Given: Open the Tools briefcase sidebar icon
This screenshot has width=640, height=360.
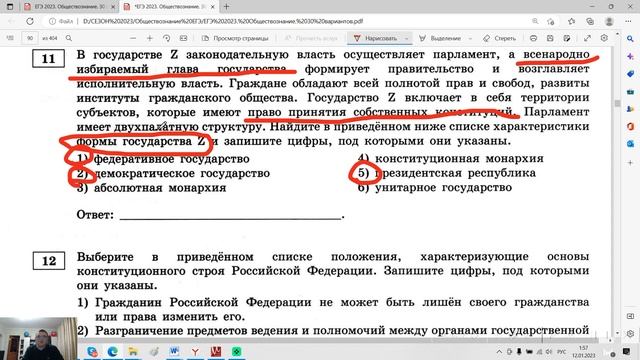Looking at the screenshot, I should (x=630, y=91).
